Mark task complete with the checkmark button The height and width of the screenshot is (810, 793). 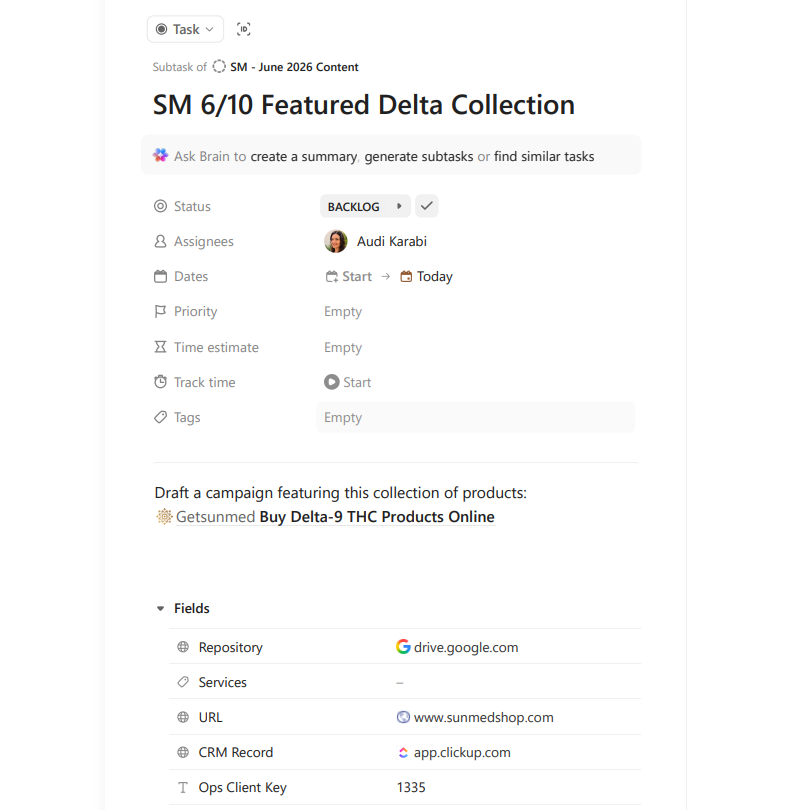tap(427, 206)
